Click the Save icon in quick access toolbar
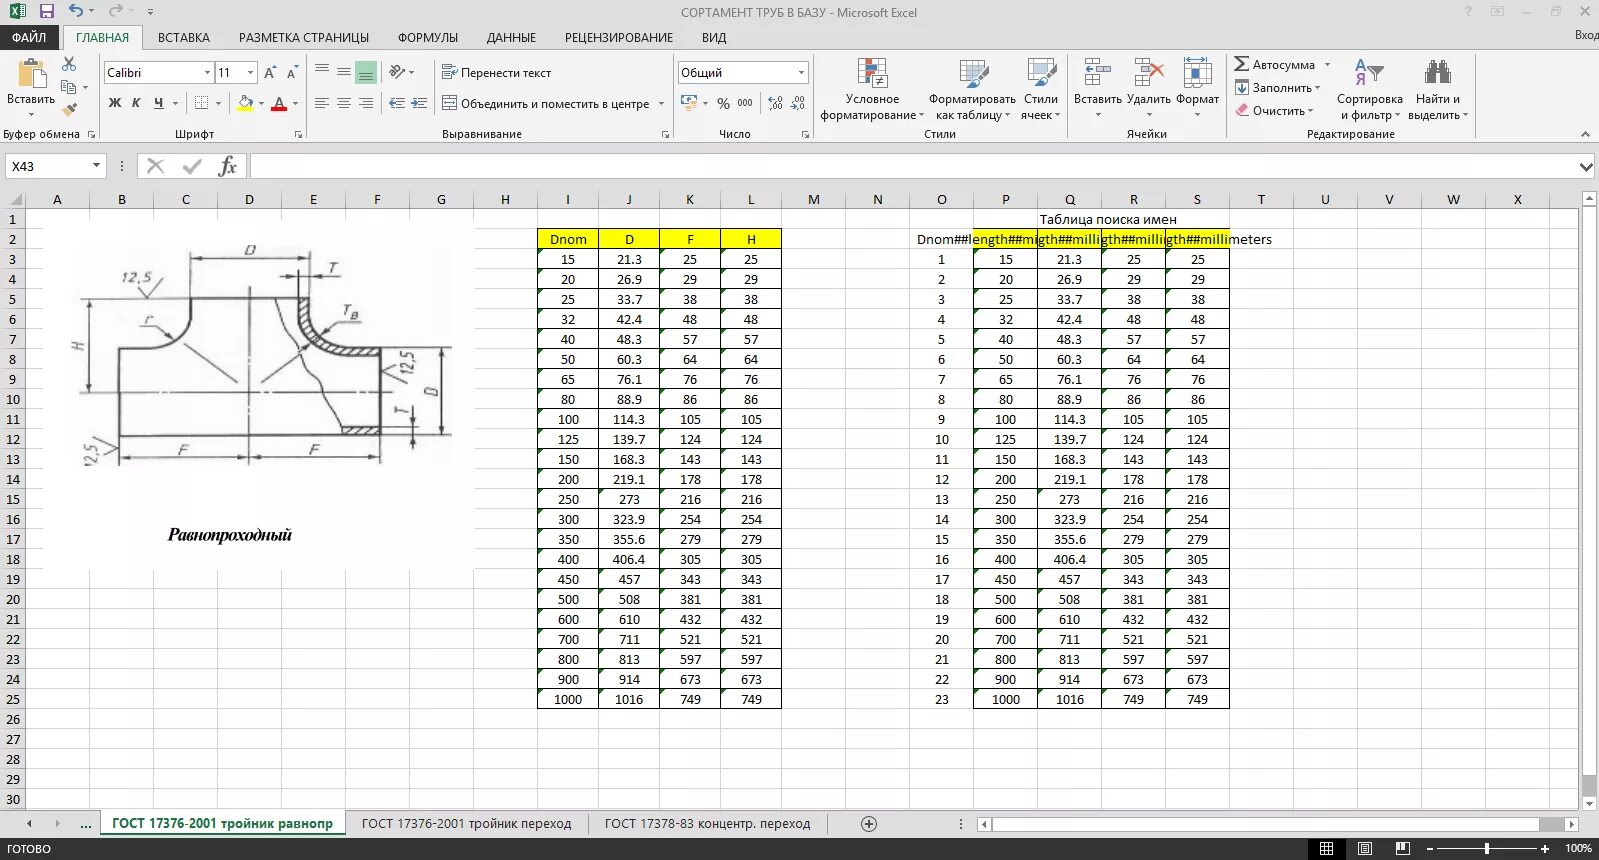The image size is (1599, 860). click(46, 11)
